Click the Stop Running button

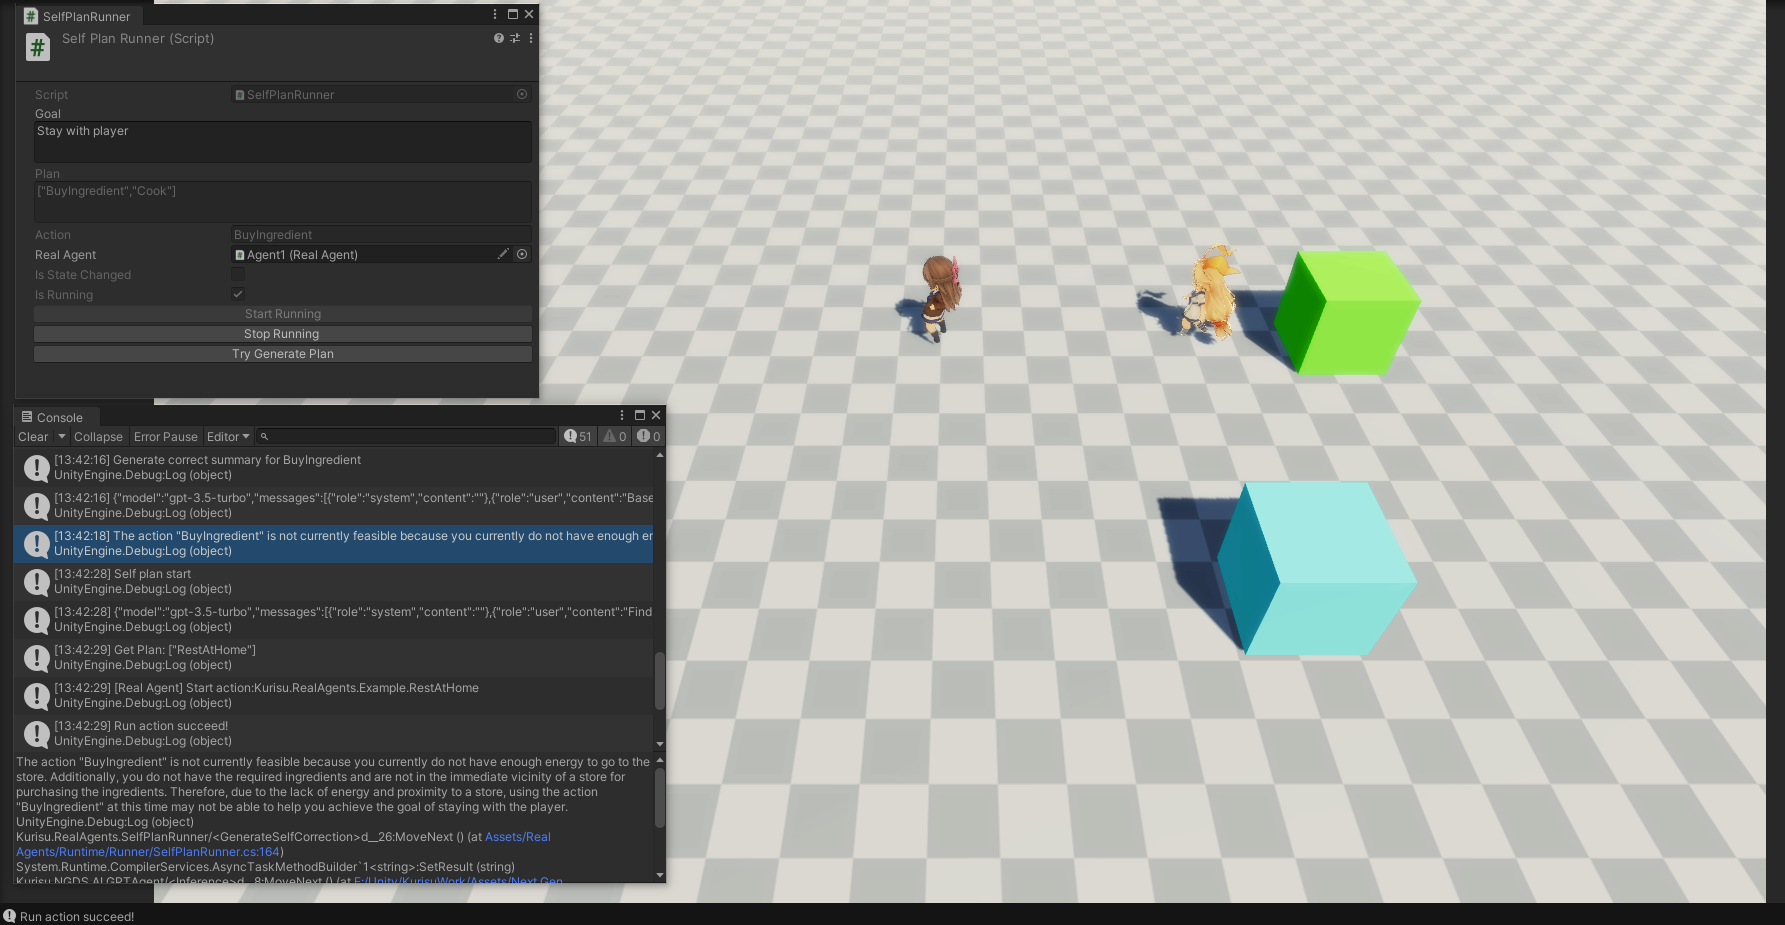[x=283, y=334]
